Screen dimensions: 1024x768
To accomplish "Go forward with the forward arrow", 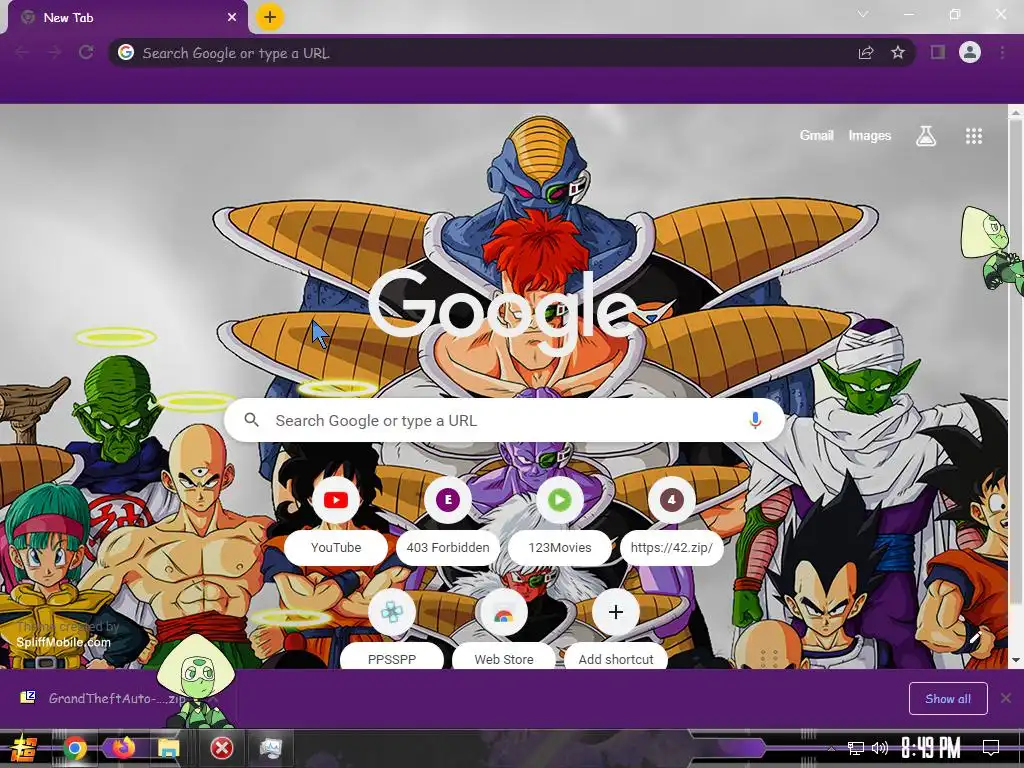I will click(54, 52).
